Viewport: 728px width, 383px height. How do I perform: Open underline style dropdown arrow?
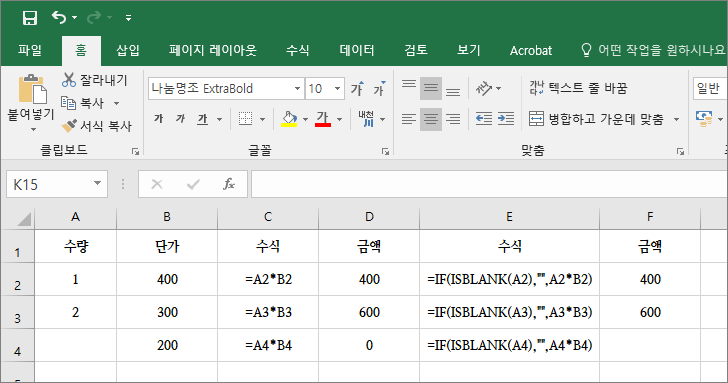coord(220,119)
